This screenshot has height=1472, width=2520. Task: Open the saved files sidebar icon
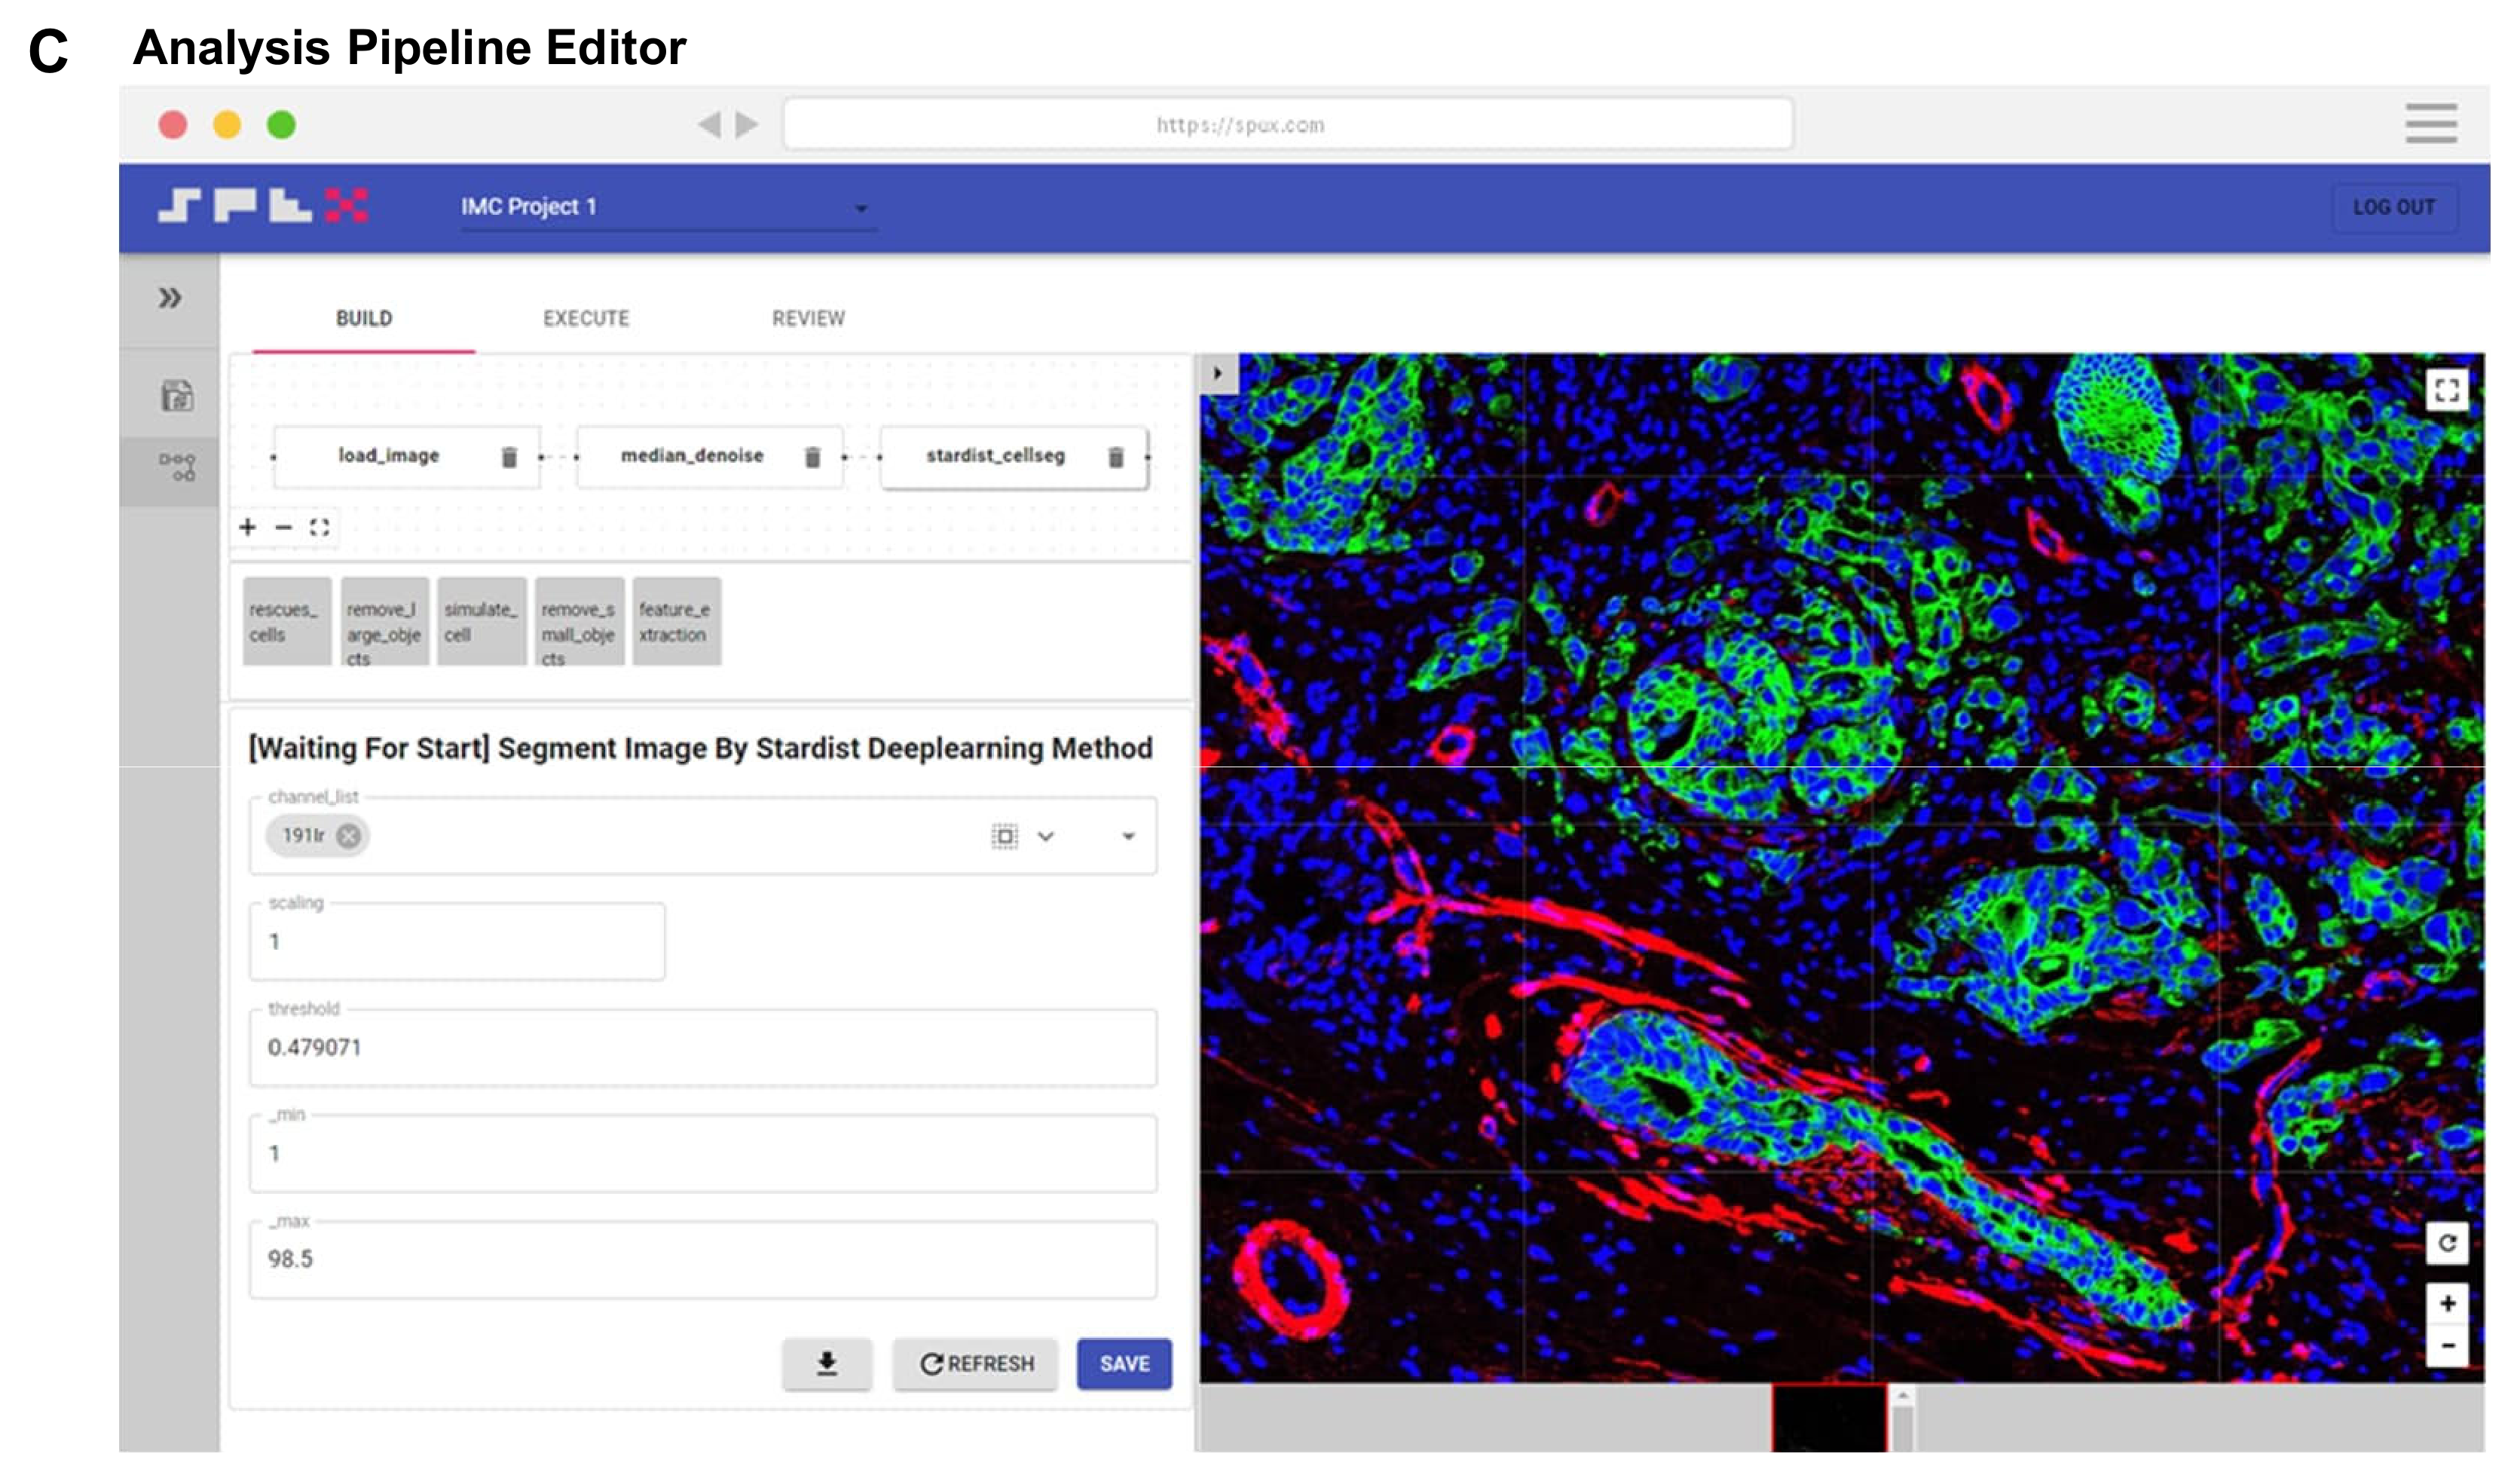[x=177, y=396]
